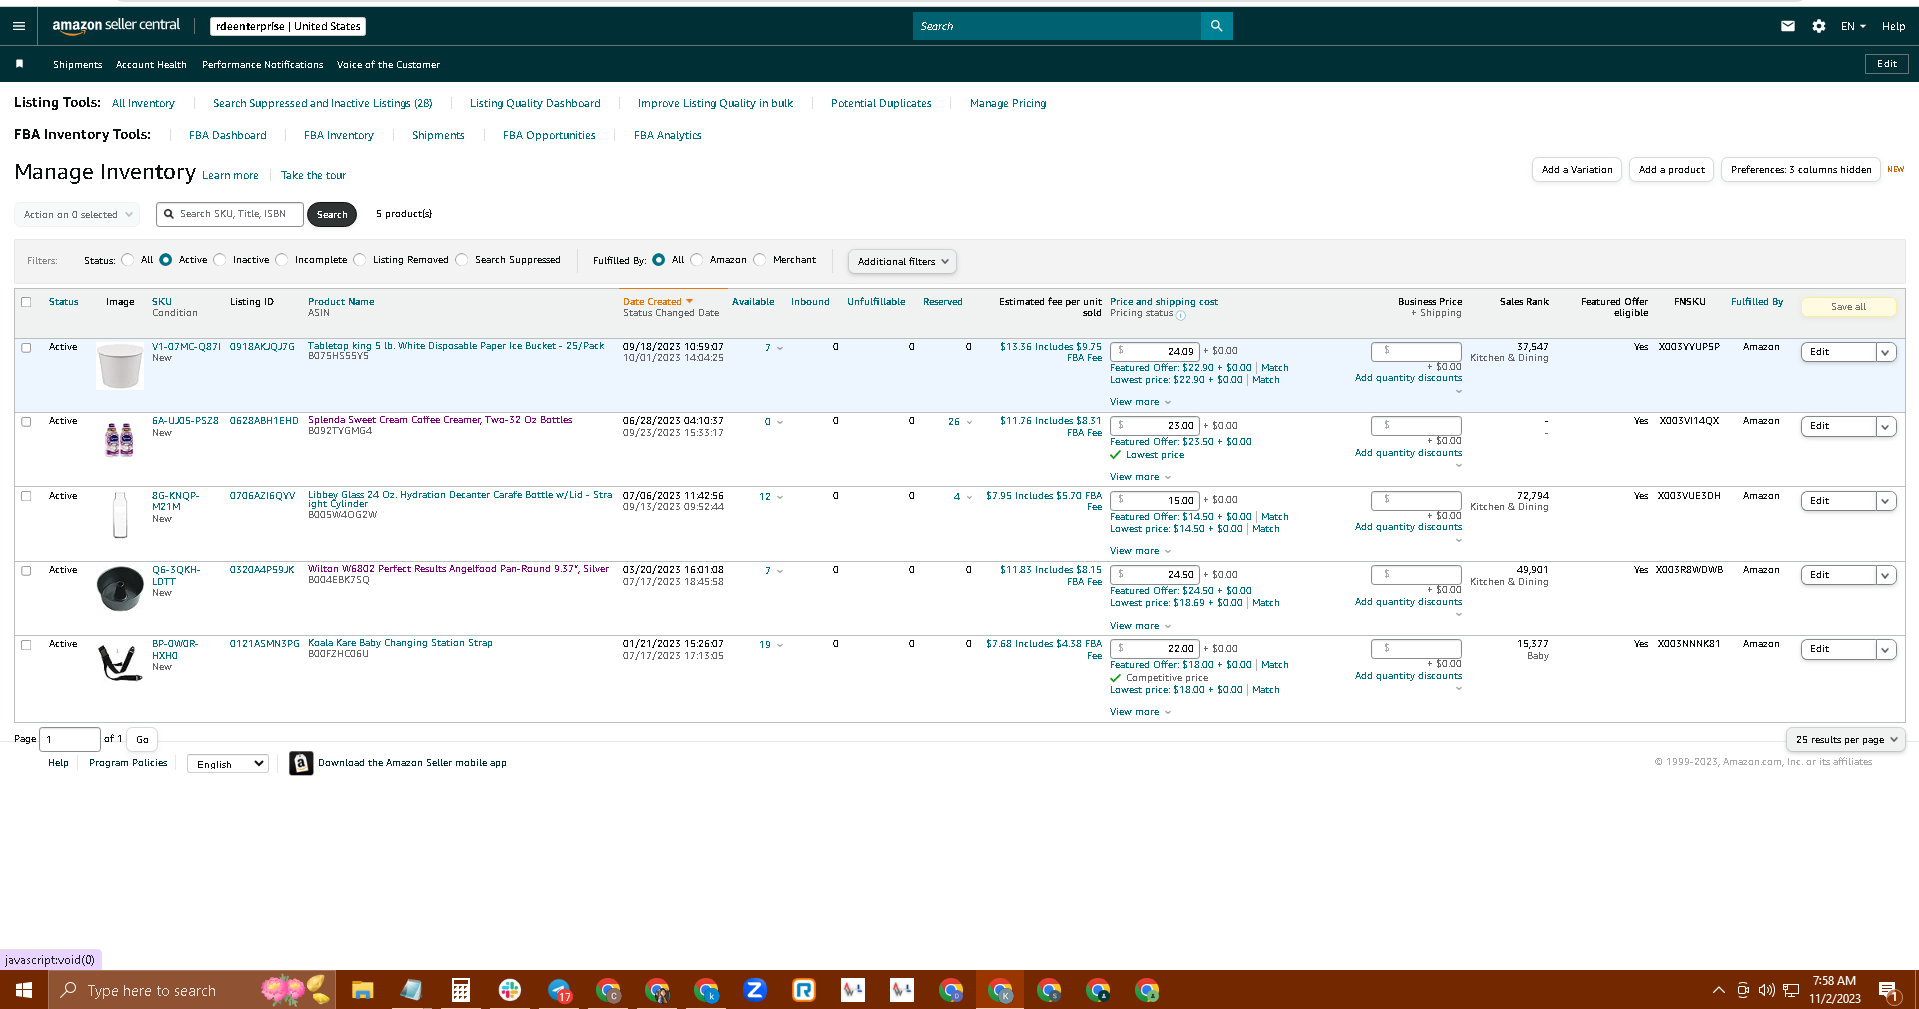Go to FBA Dashboard tool
Image resolution: width=1919 pixels, height=1009 pixels.
click(228, 136)
